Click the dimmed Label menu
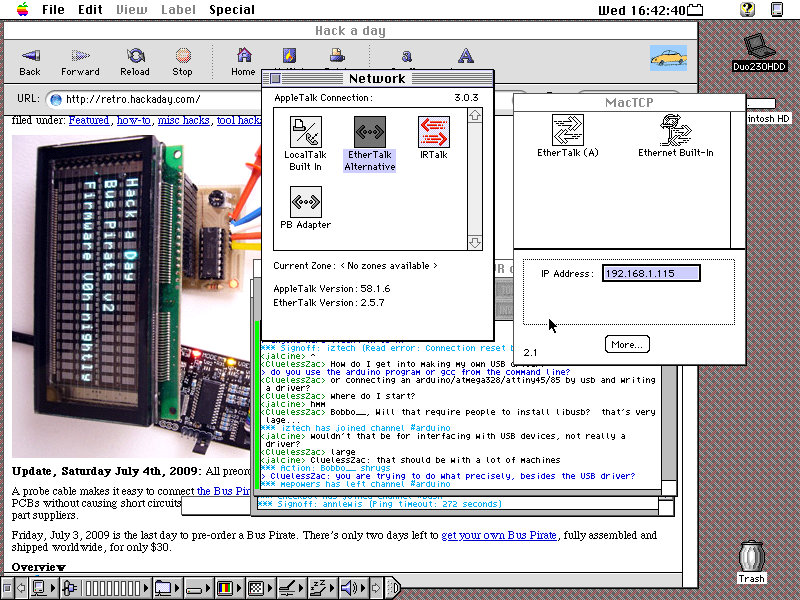The height and width of the screenshot is (600, 800). [x=178, y=9]
